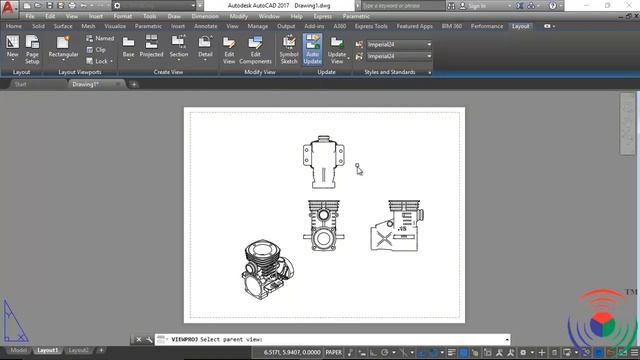This screenshot has width=640, height=360.
Task: Close the command line with X button
Action: pyautogui.click(x=139, y=339)
